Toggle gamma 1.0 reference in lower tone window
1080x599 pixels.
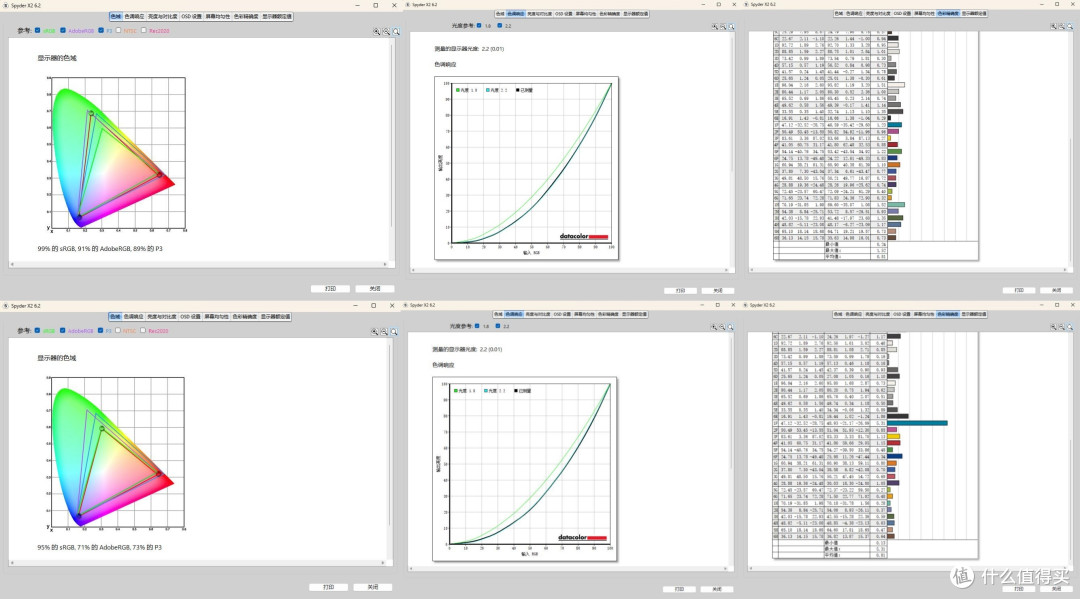point(477,326)
